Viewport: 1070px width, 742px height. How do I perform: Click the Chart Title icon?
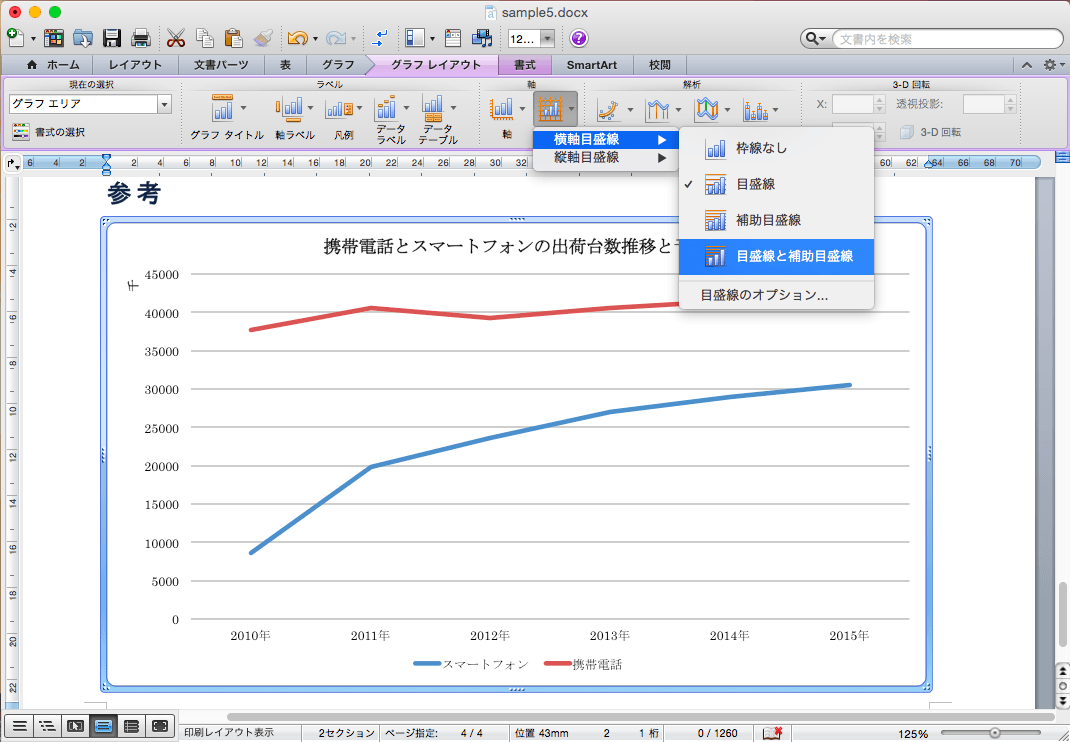[222, 108]
